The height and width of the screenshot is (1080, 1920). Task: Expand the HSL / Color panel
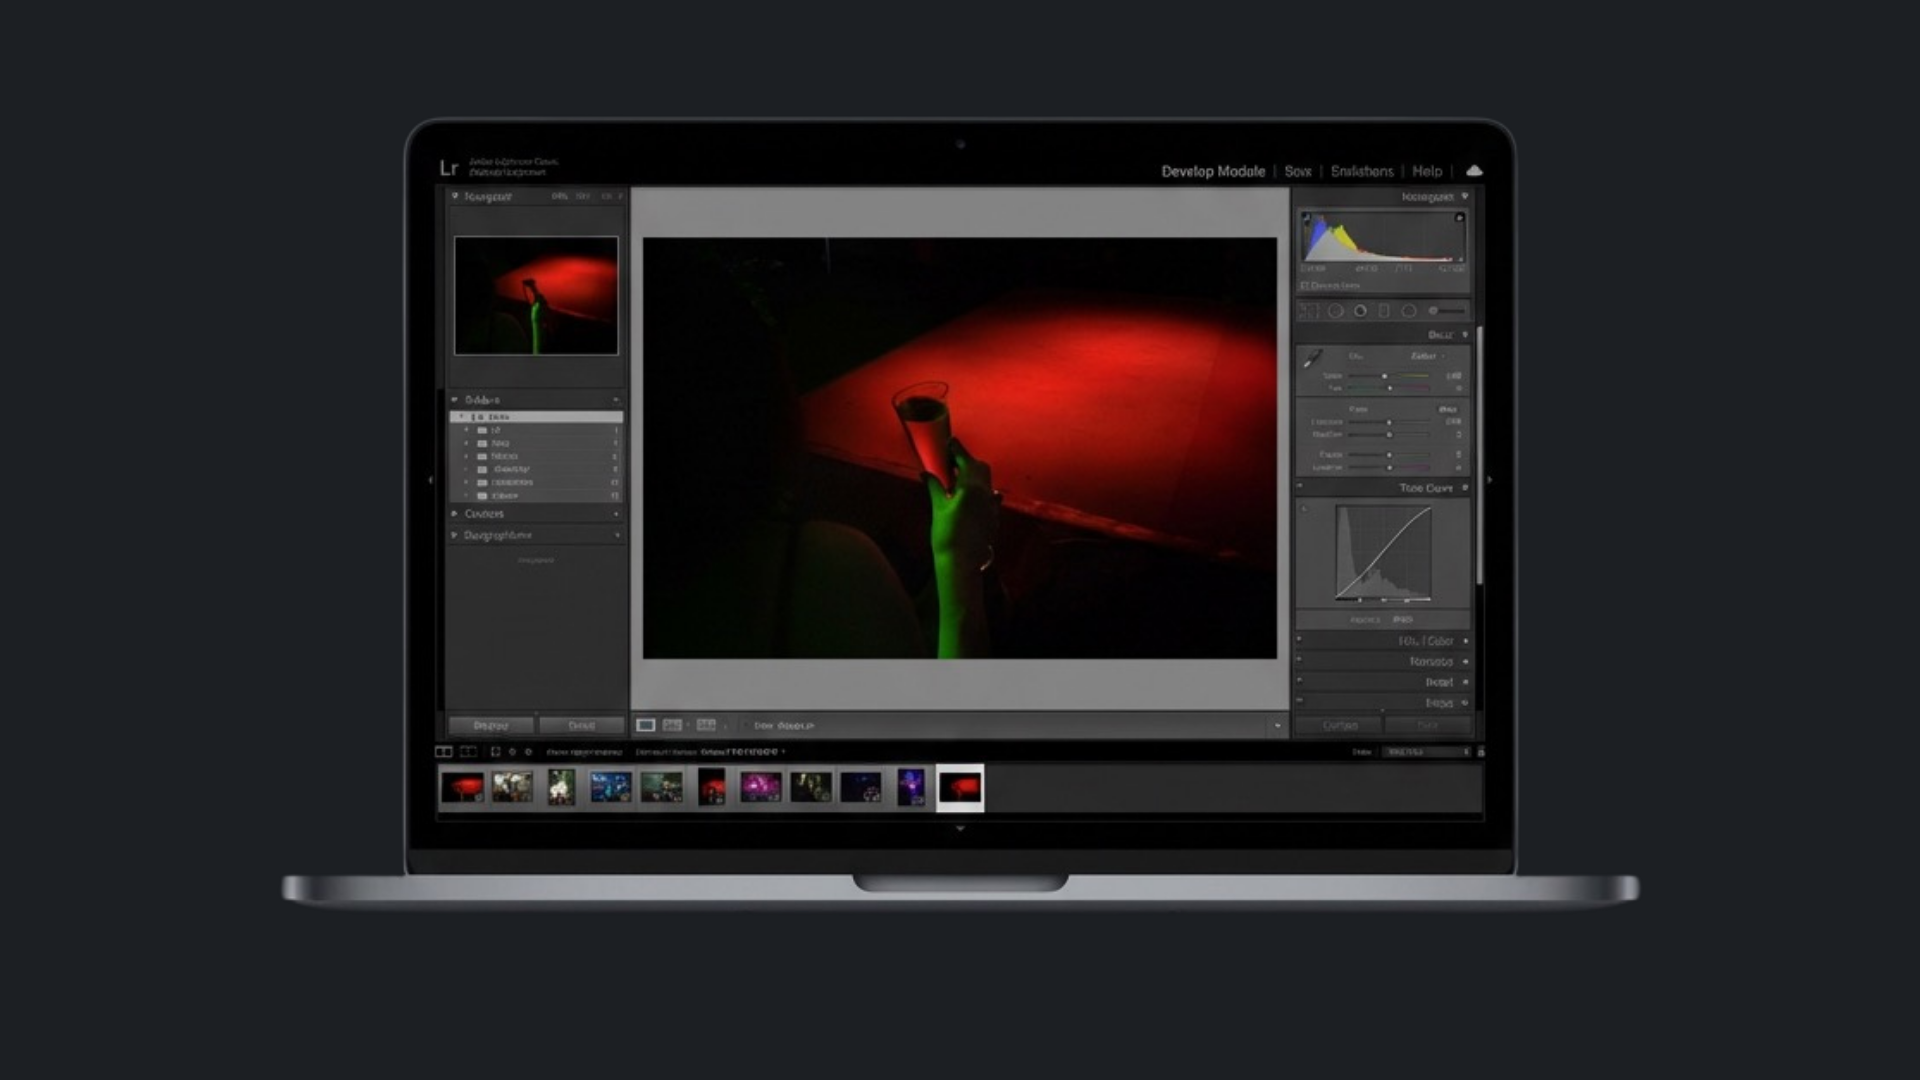(1465, 641)
